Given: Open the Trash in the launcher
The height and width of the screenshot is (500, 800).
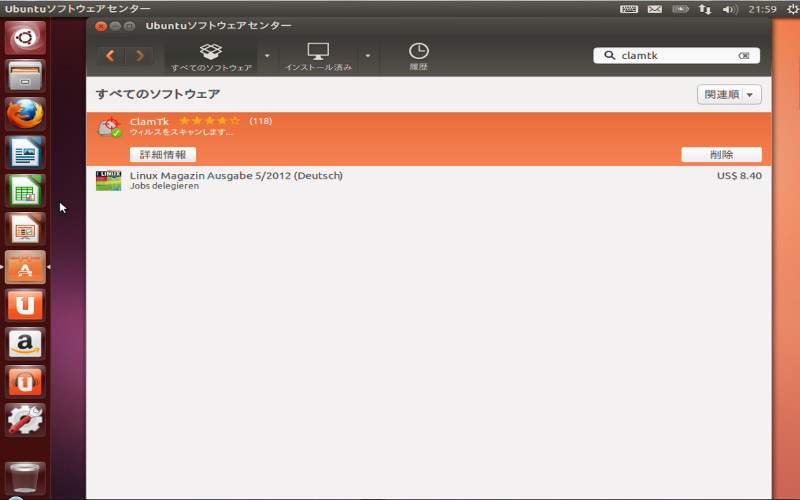Looking at the screenshot, I should pos(25,479).
